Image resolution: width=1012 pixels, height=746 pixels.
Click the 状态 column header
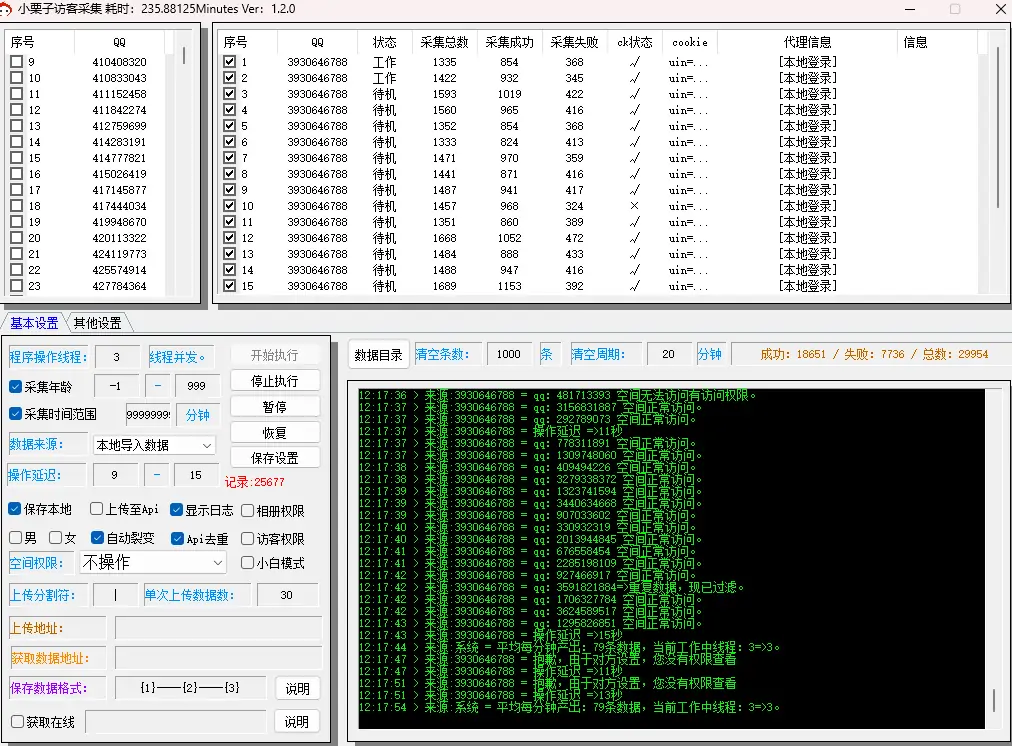(385, 43)
